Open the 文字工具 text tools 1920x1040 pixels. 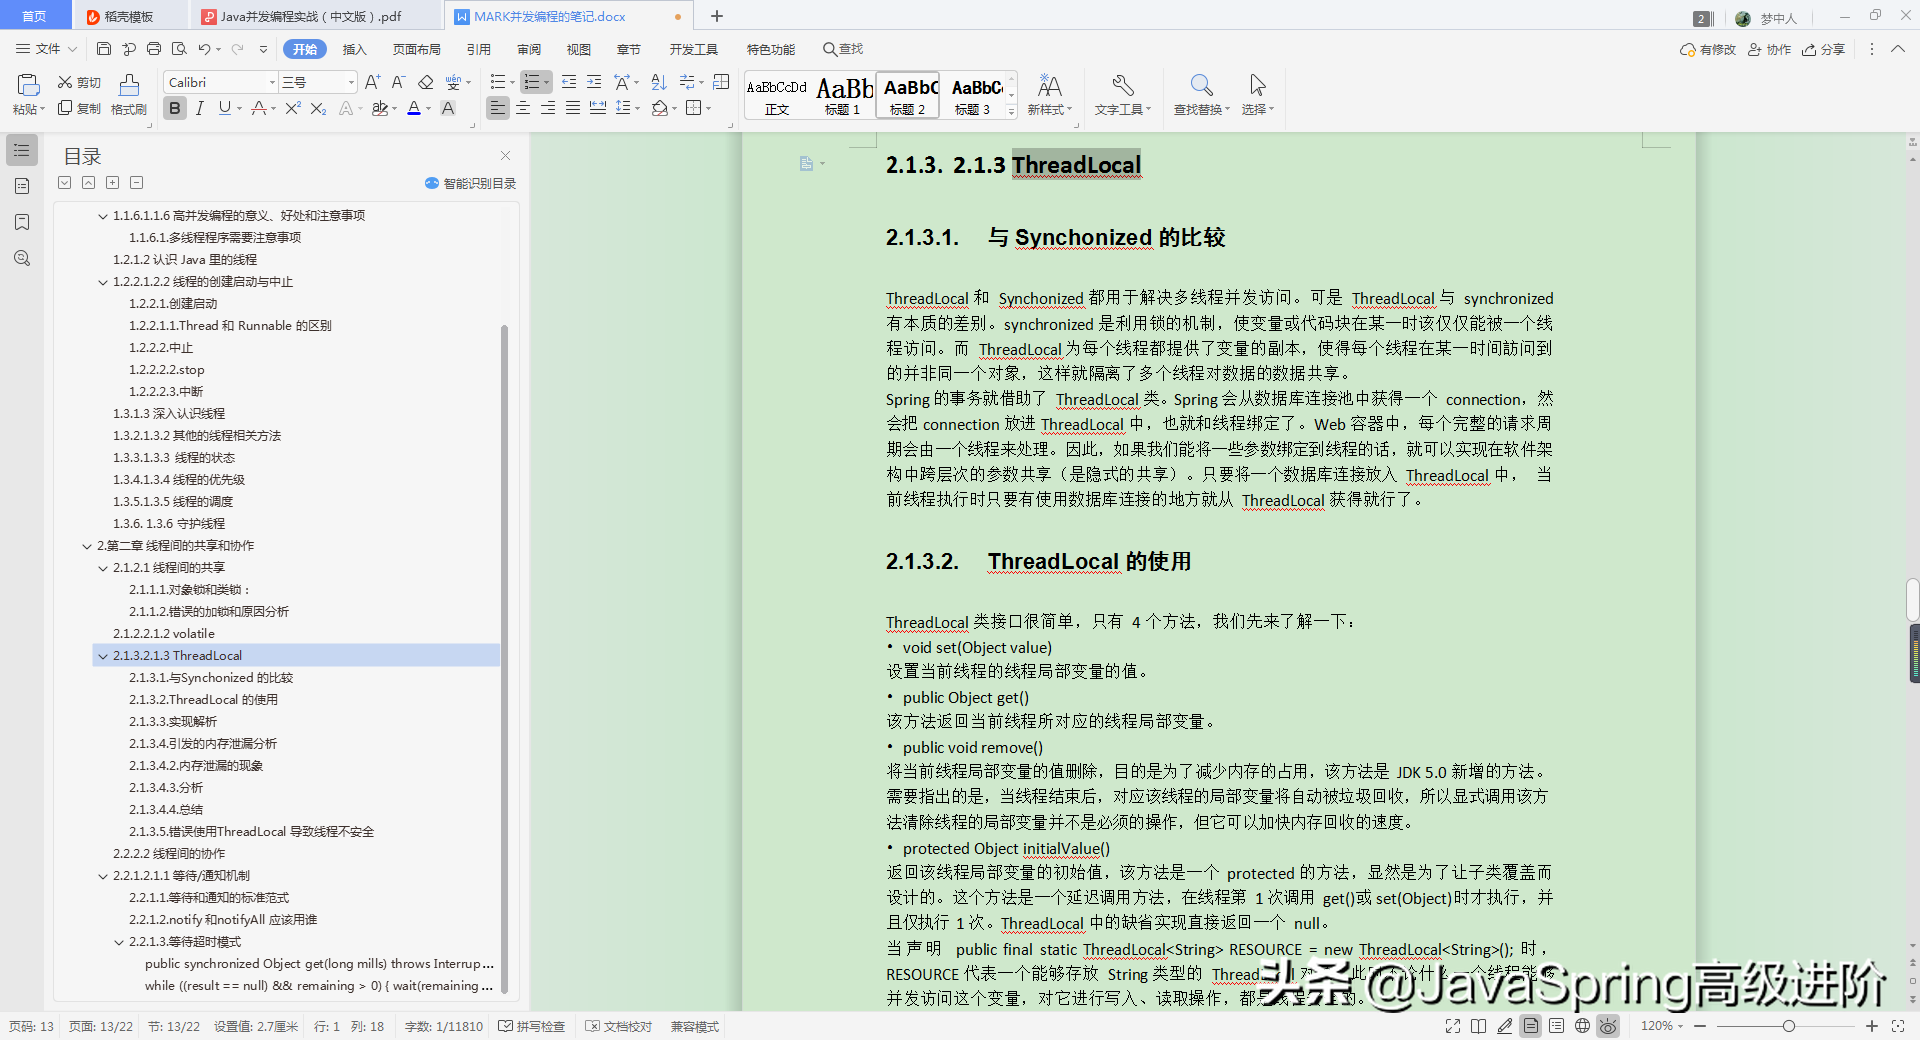tap(1123, 95)
